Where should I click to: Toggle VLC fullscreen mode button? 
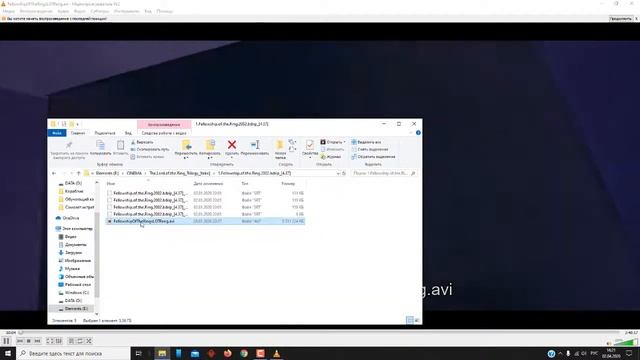pyautogui.click(x=50, y=341)
